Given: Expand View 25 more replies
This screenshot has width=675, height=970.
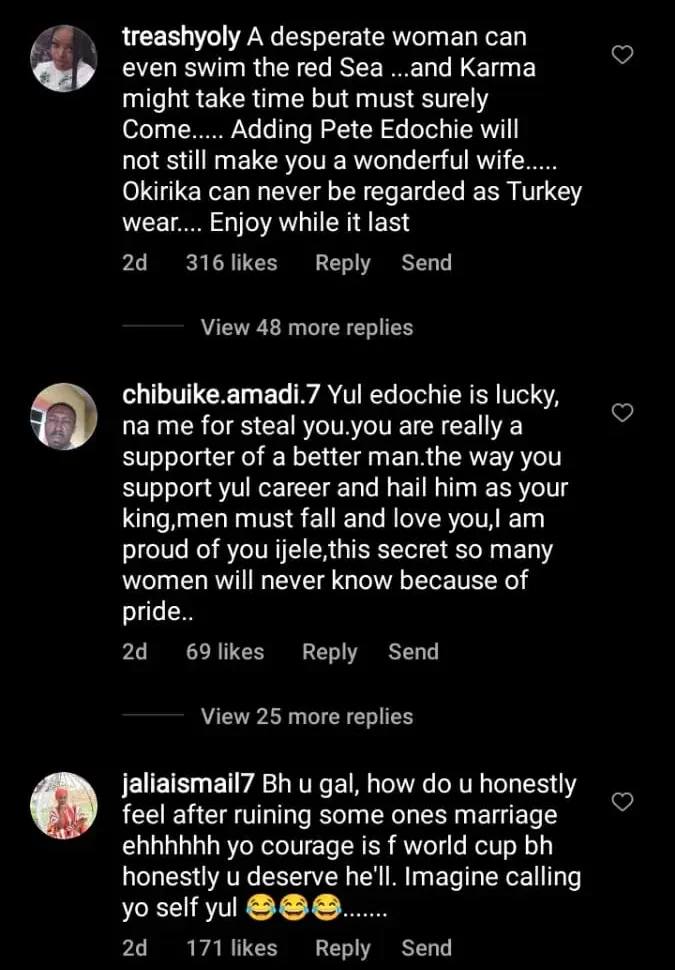Looking at the screenshot, I should coord(306,716).
